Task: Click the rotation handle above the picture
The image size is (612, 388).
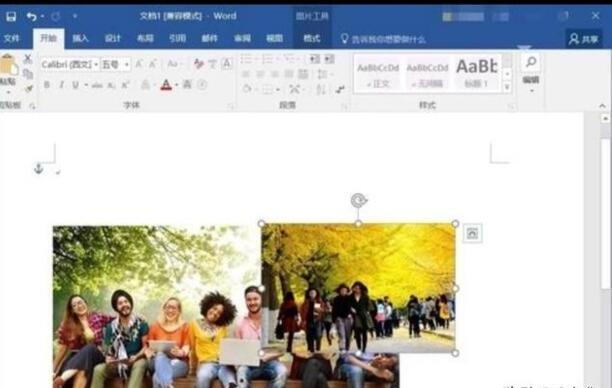Action: [358, 200]
